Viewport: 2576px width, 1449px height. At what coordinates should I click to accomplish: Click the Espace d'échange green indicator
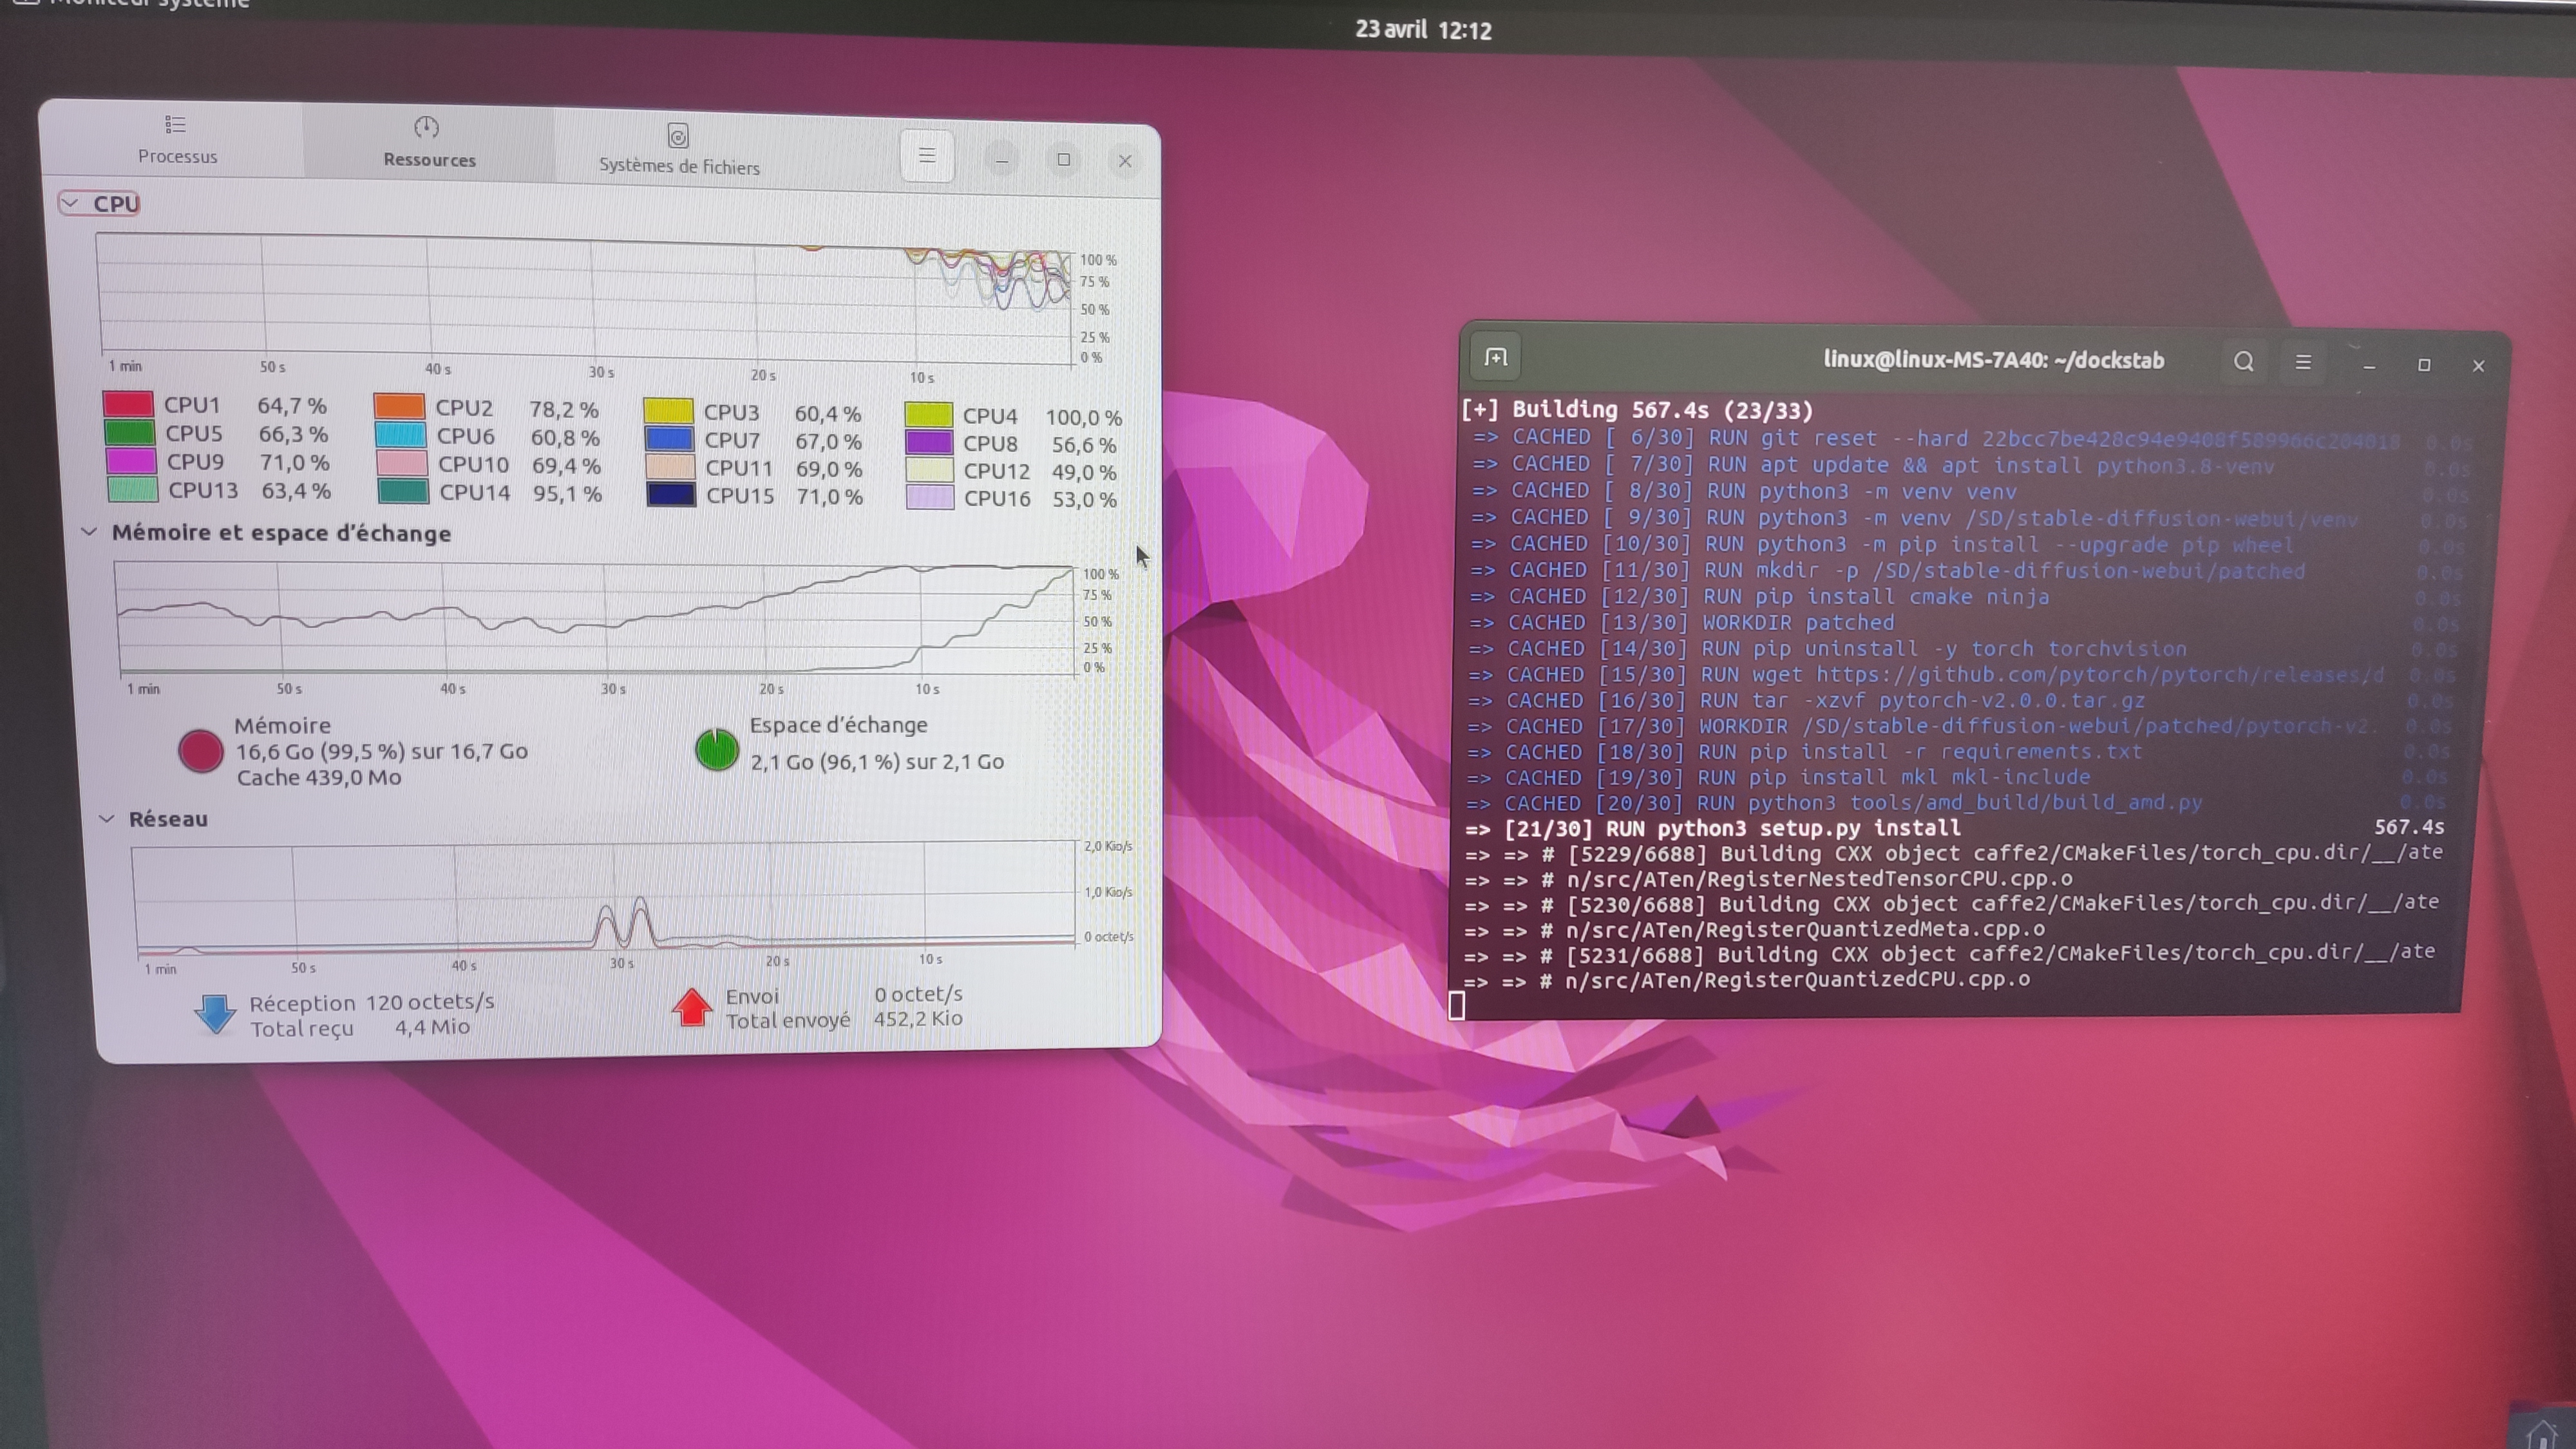717,750
